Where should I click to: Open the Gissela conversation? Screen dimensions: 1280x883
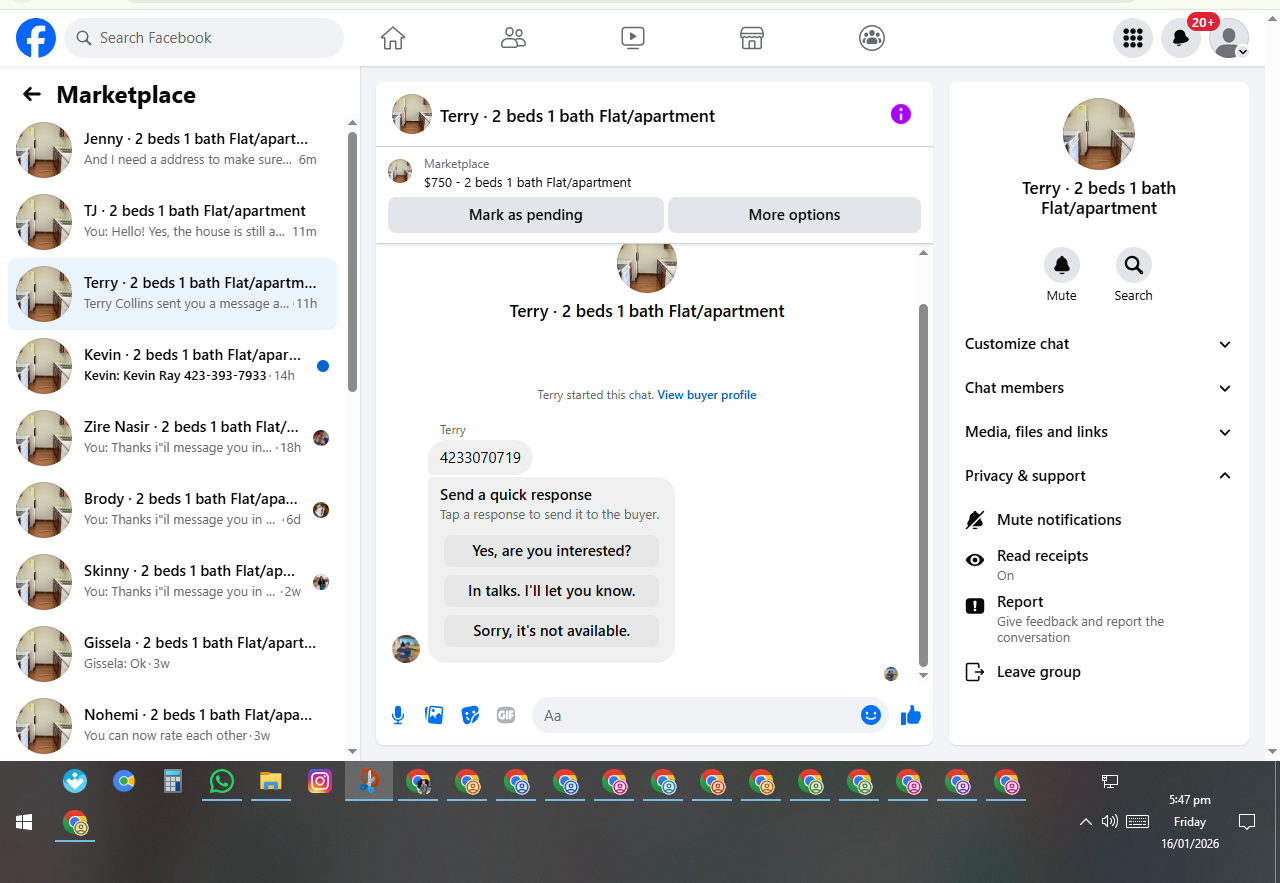pos(173,654)
